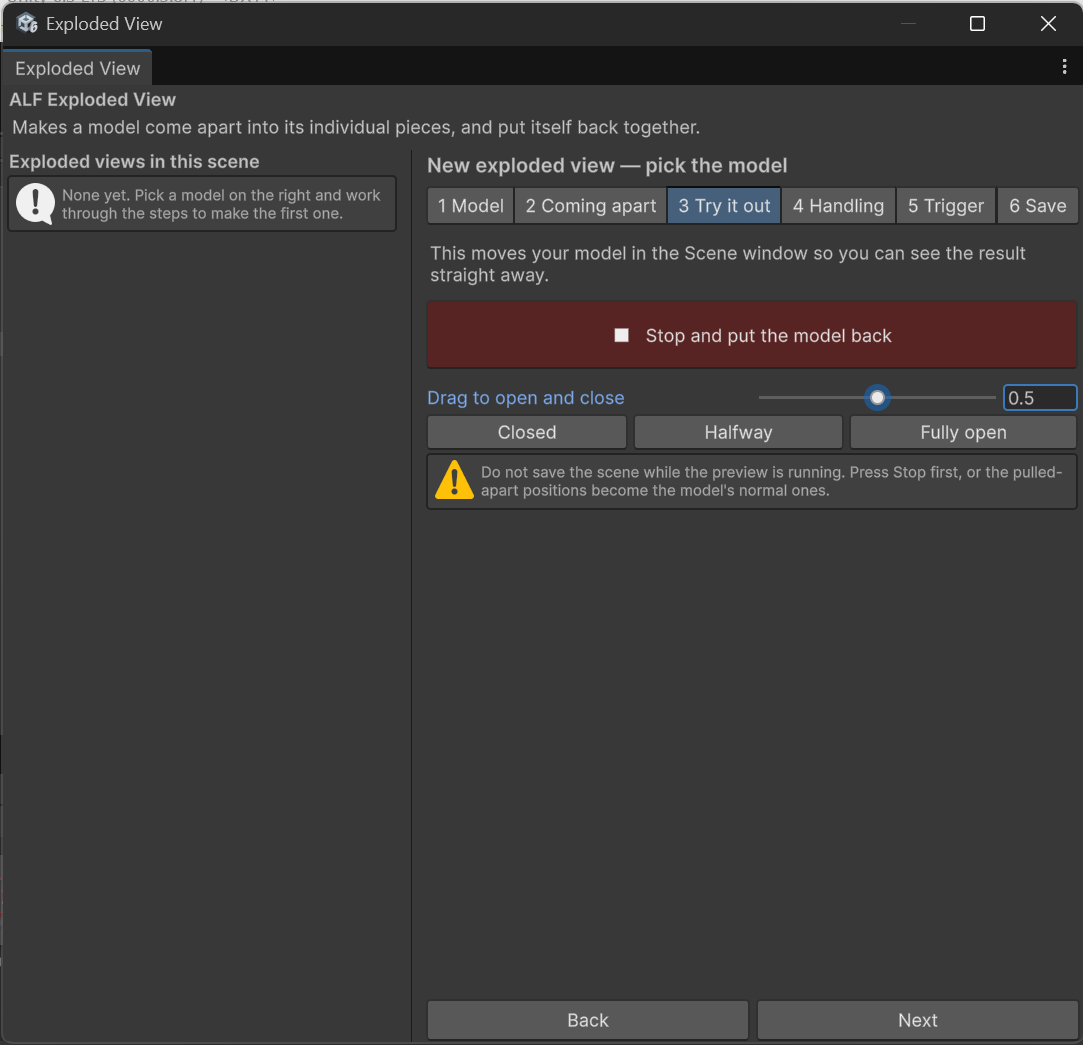Go to step 1 Model
Viewport: 1083px width, 1045px height.
(470, 206)
